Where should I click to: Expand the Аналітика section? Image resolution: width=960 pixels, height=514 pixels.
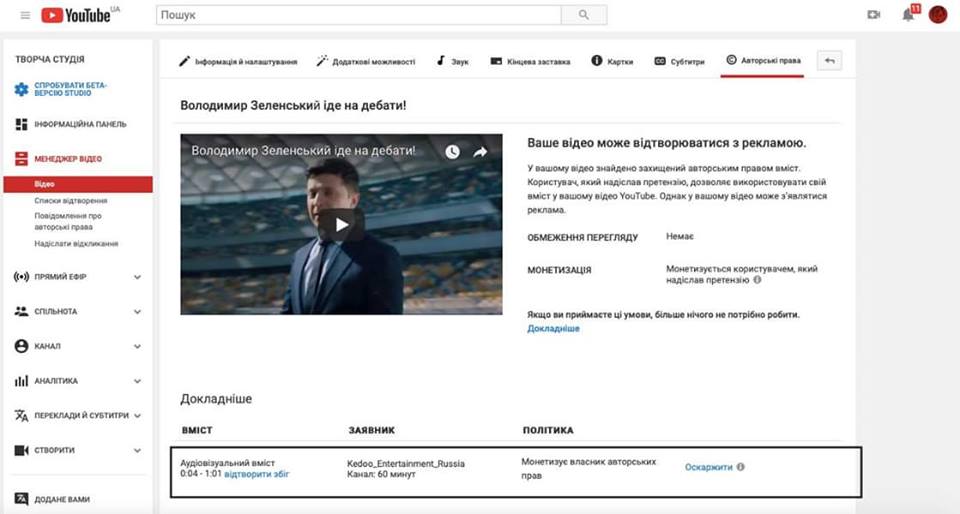(x=137, y=381)
